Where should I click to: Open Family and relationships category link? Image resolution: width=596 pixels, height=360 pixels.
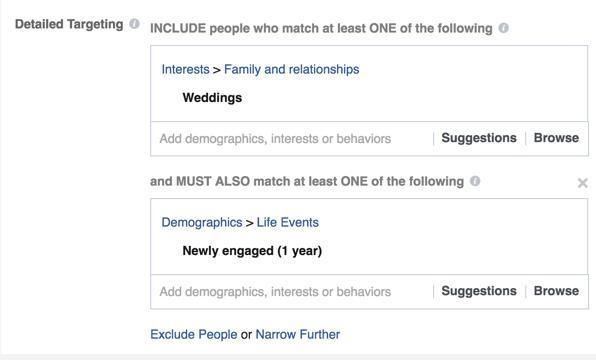[292, 70]
